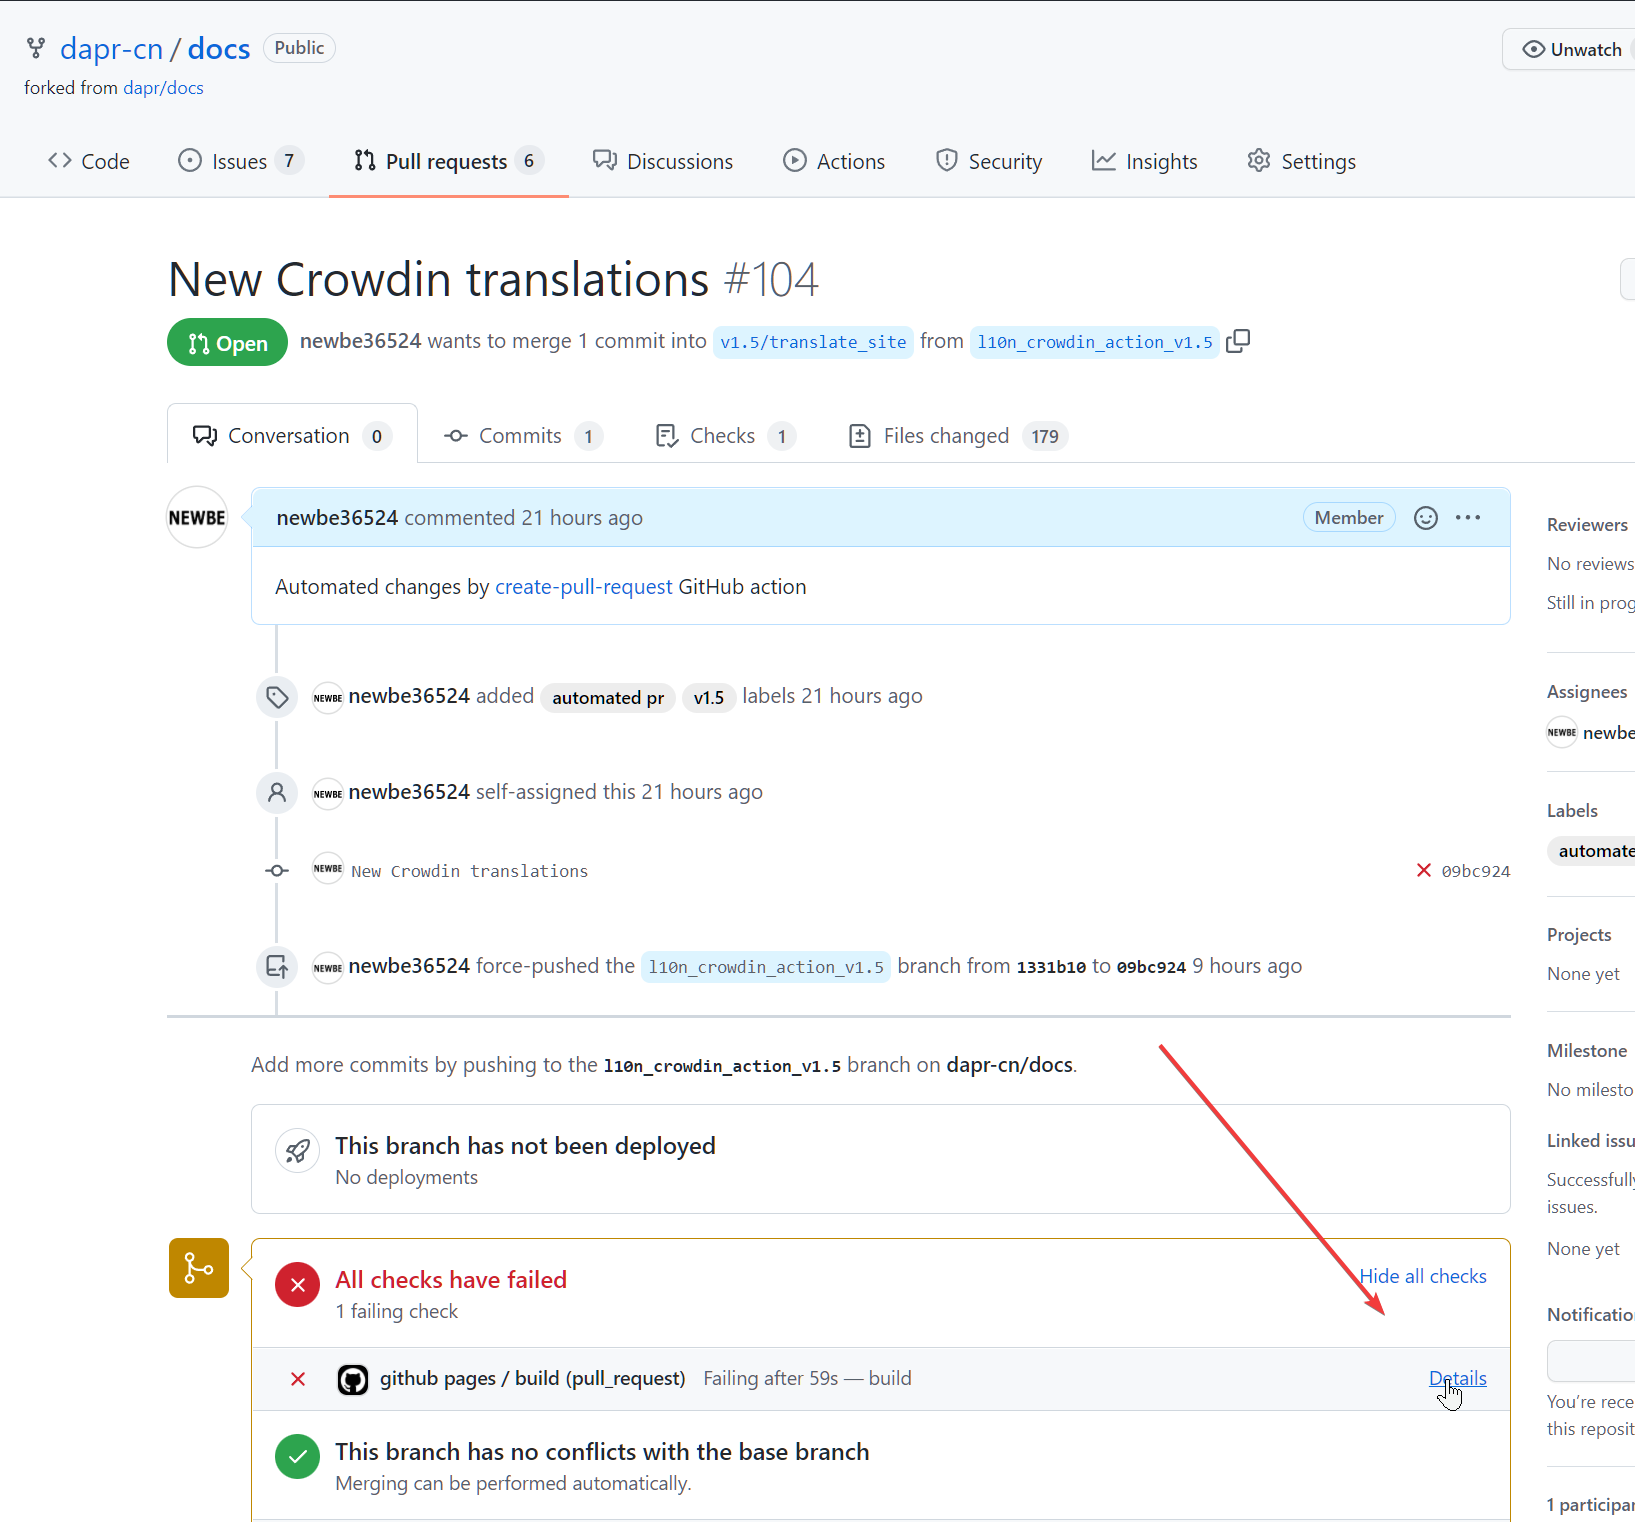Click the GitHub logo on the build check
The height and width of the screenshot is (1522, 1635).
(352, 1379)
